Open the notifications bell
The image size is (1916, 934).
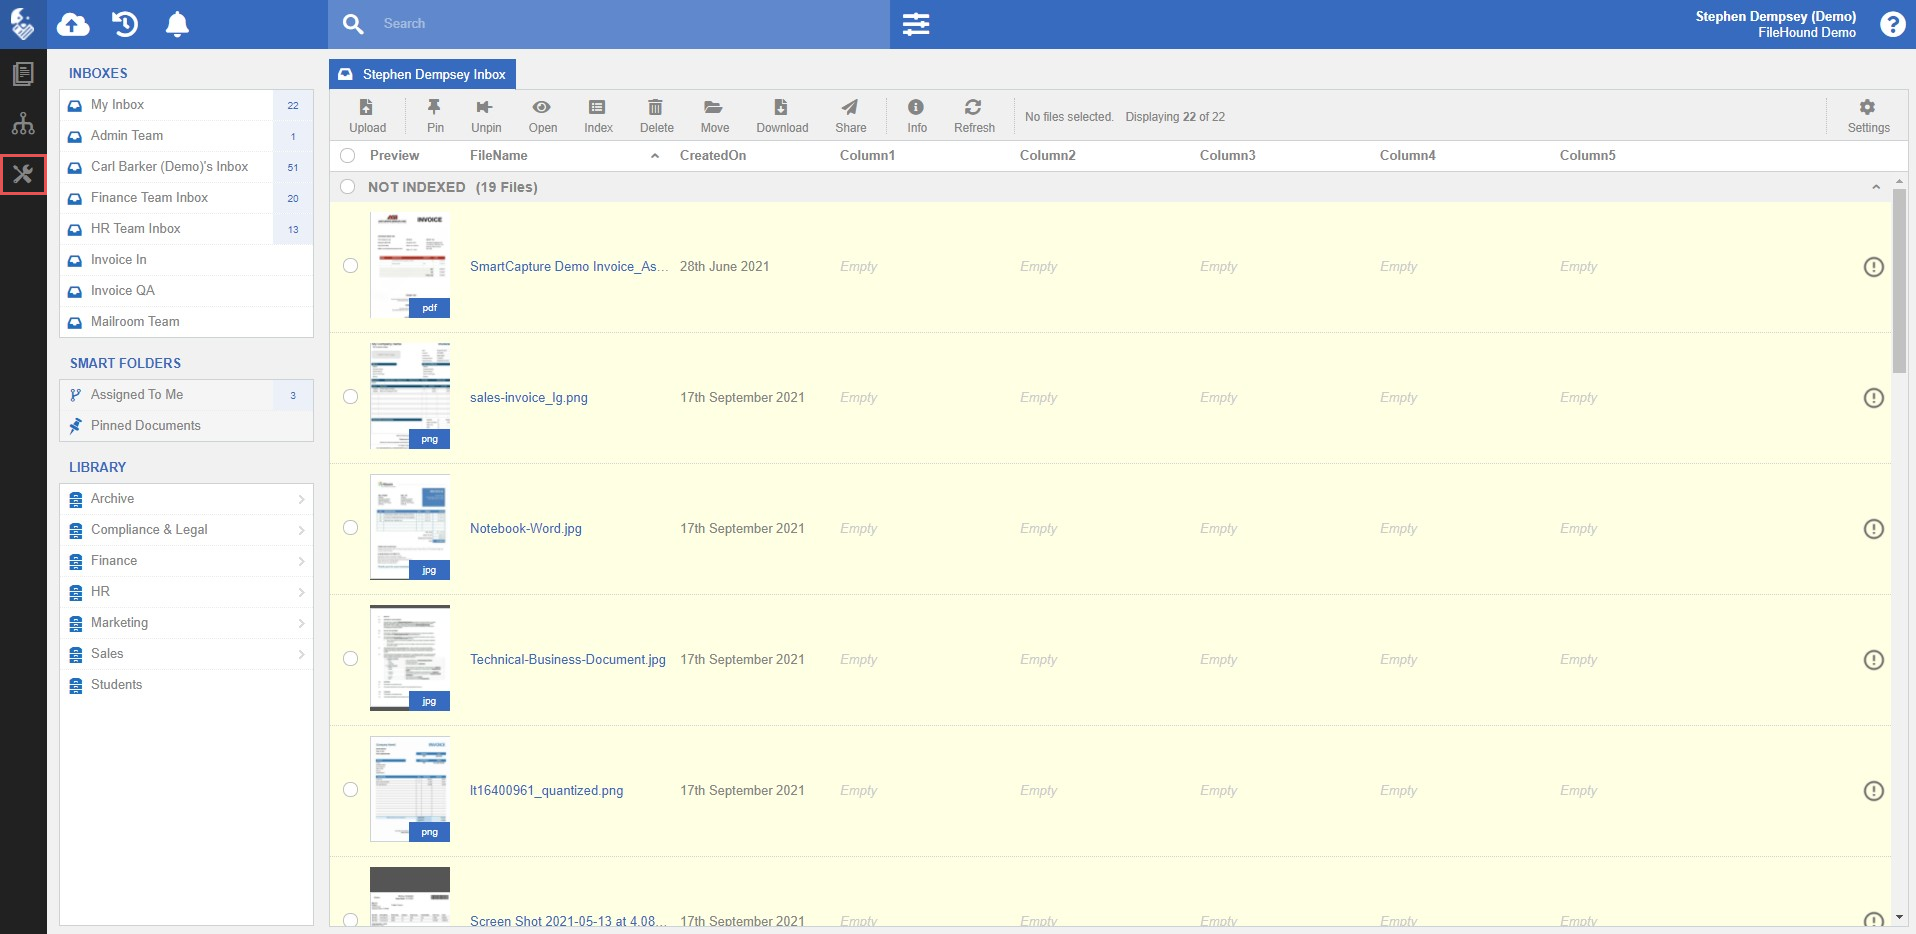[177, 24]
